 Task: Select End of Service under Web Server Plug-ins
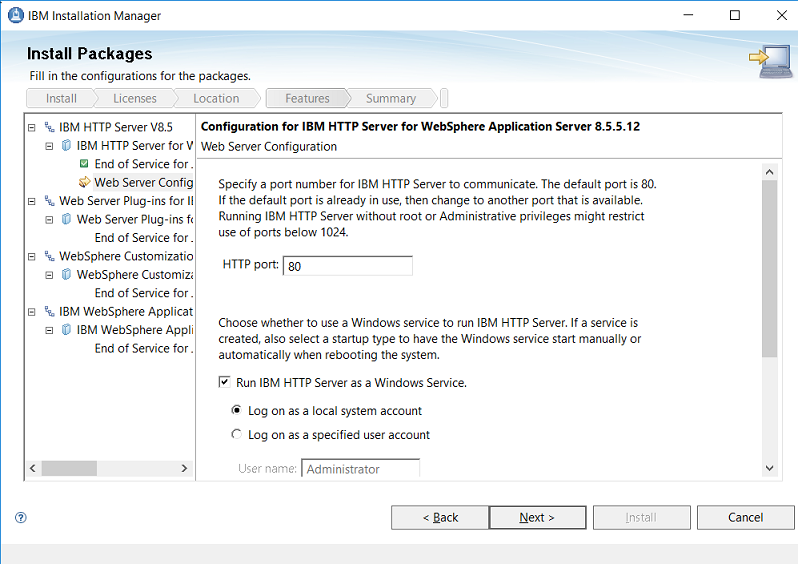tap(144, 238)
